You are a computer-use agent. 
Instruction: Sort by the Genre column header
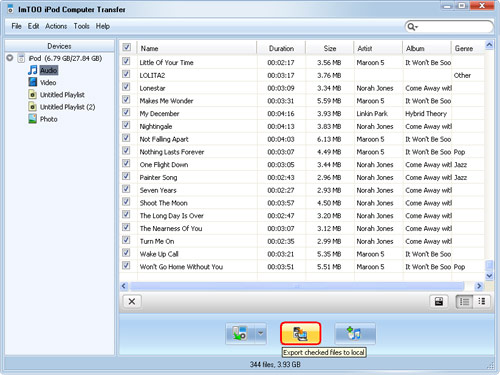tap(467, 48)
